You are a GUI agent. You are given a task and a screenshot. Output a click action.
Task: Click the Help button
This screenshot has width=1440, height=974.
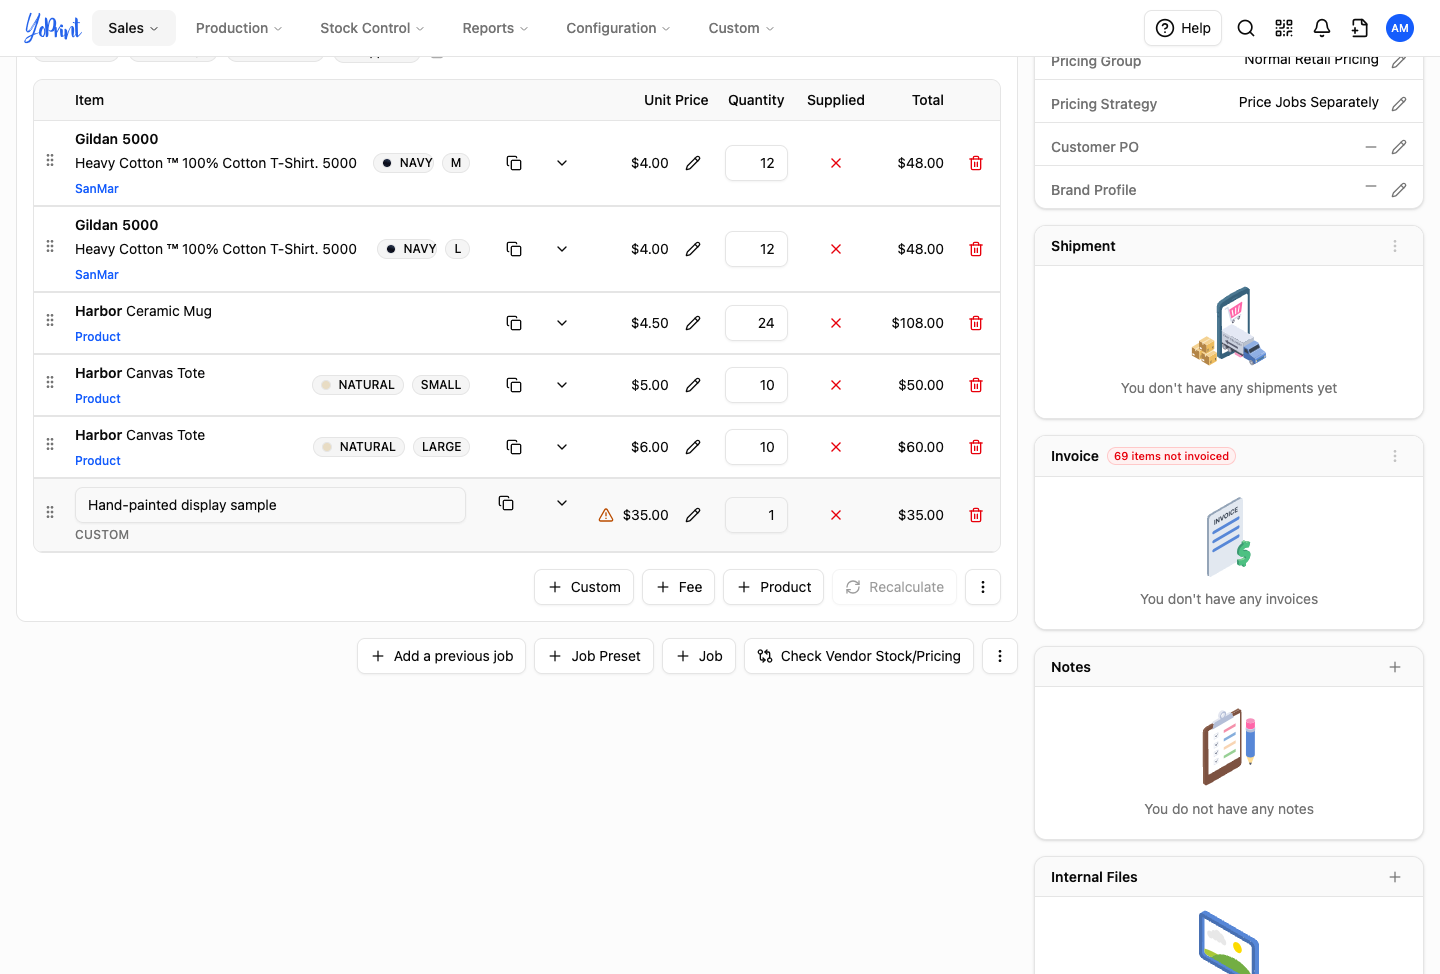pos(1183,28)
